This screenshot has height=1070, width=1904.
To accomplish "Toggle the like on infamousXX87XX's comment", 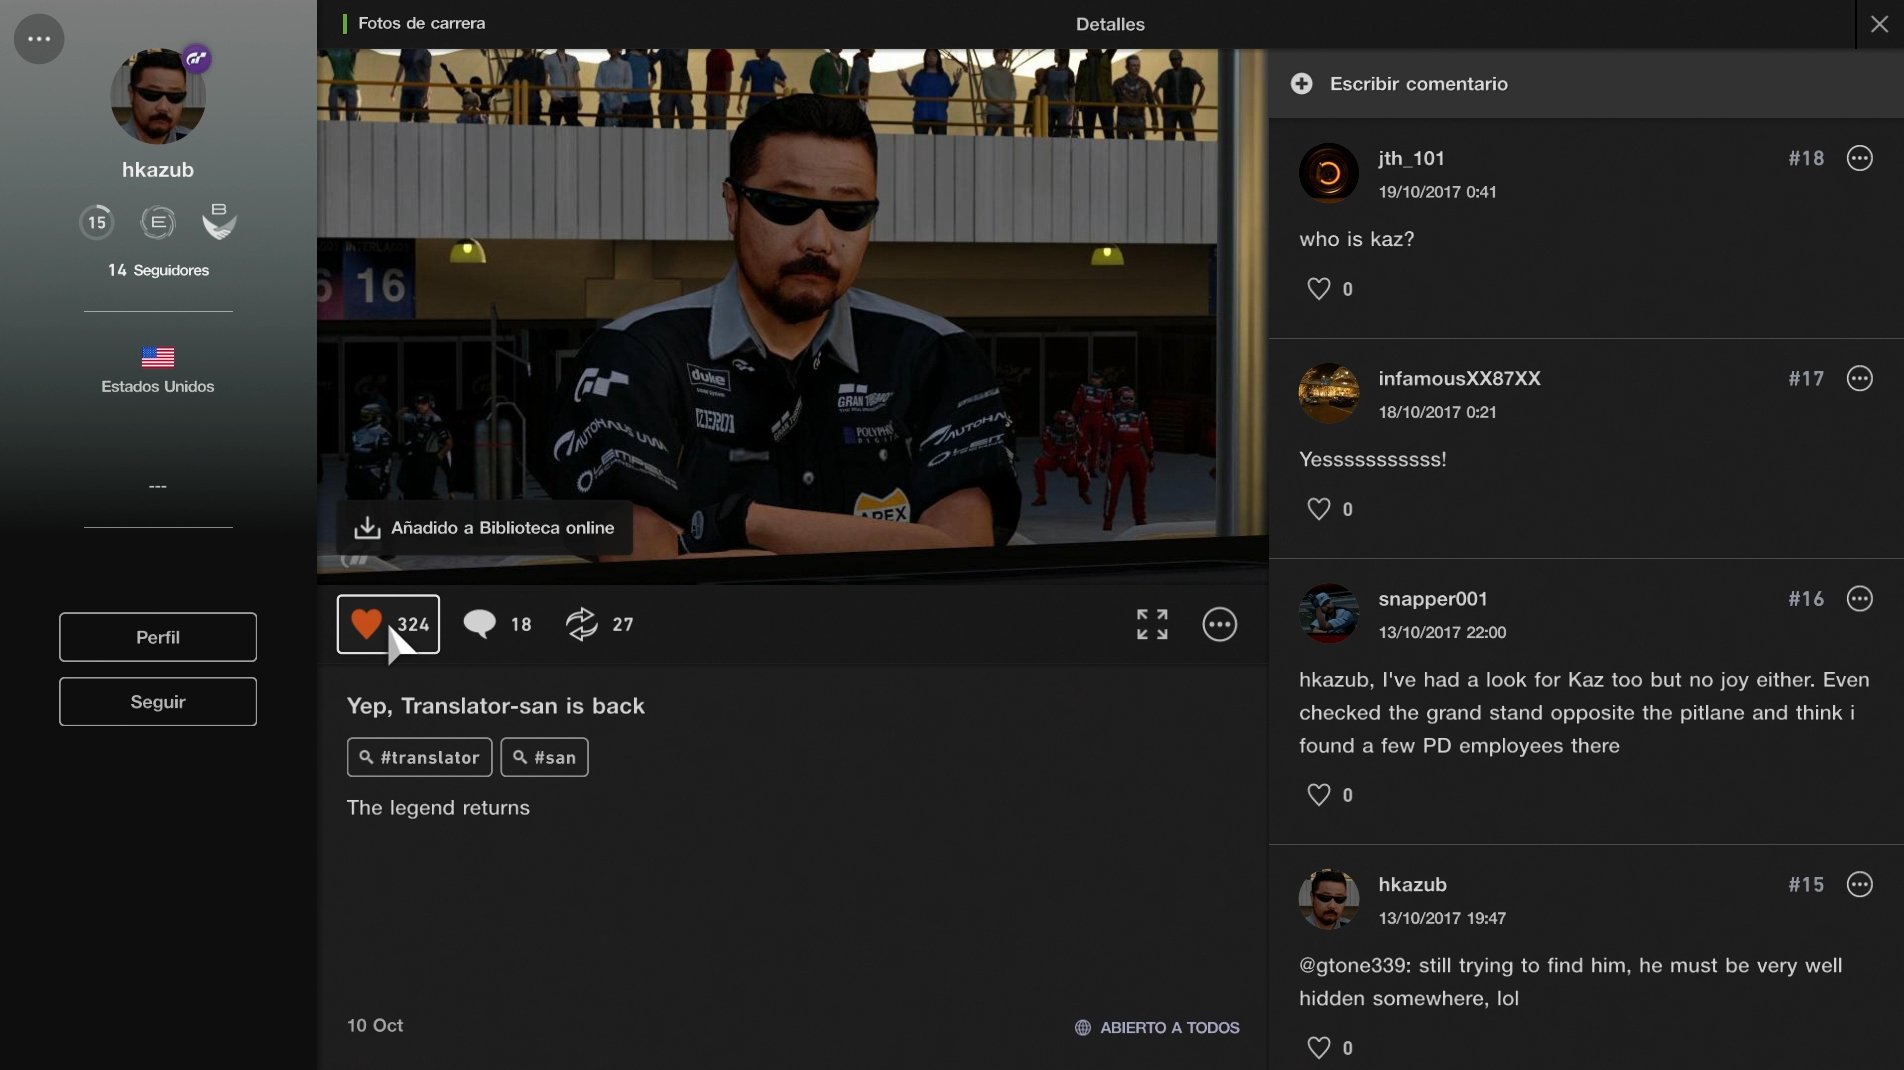I will tap(1318, 509).
